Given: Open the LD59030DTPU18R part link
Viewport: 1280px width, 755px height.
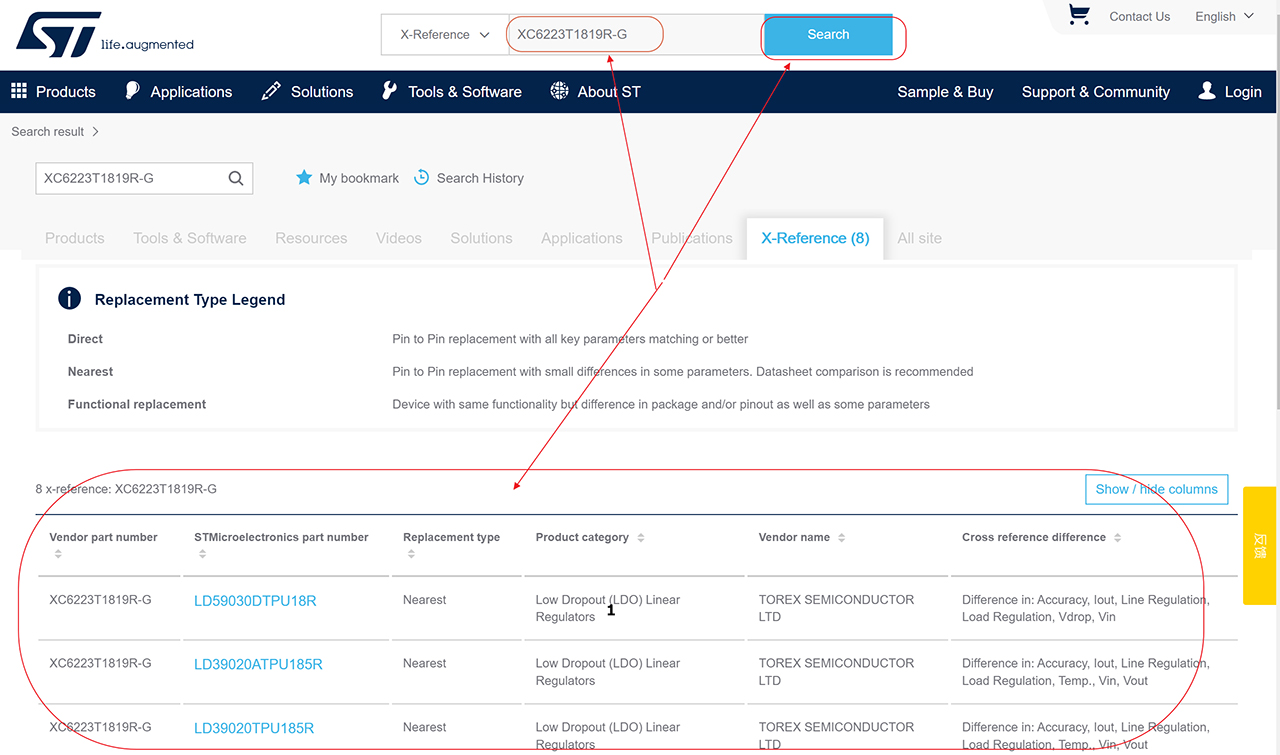Looking at the screenshot, I should pos(255,601).
